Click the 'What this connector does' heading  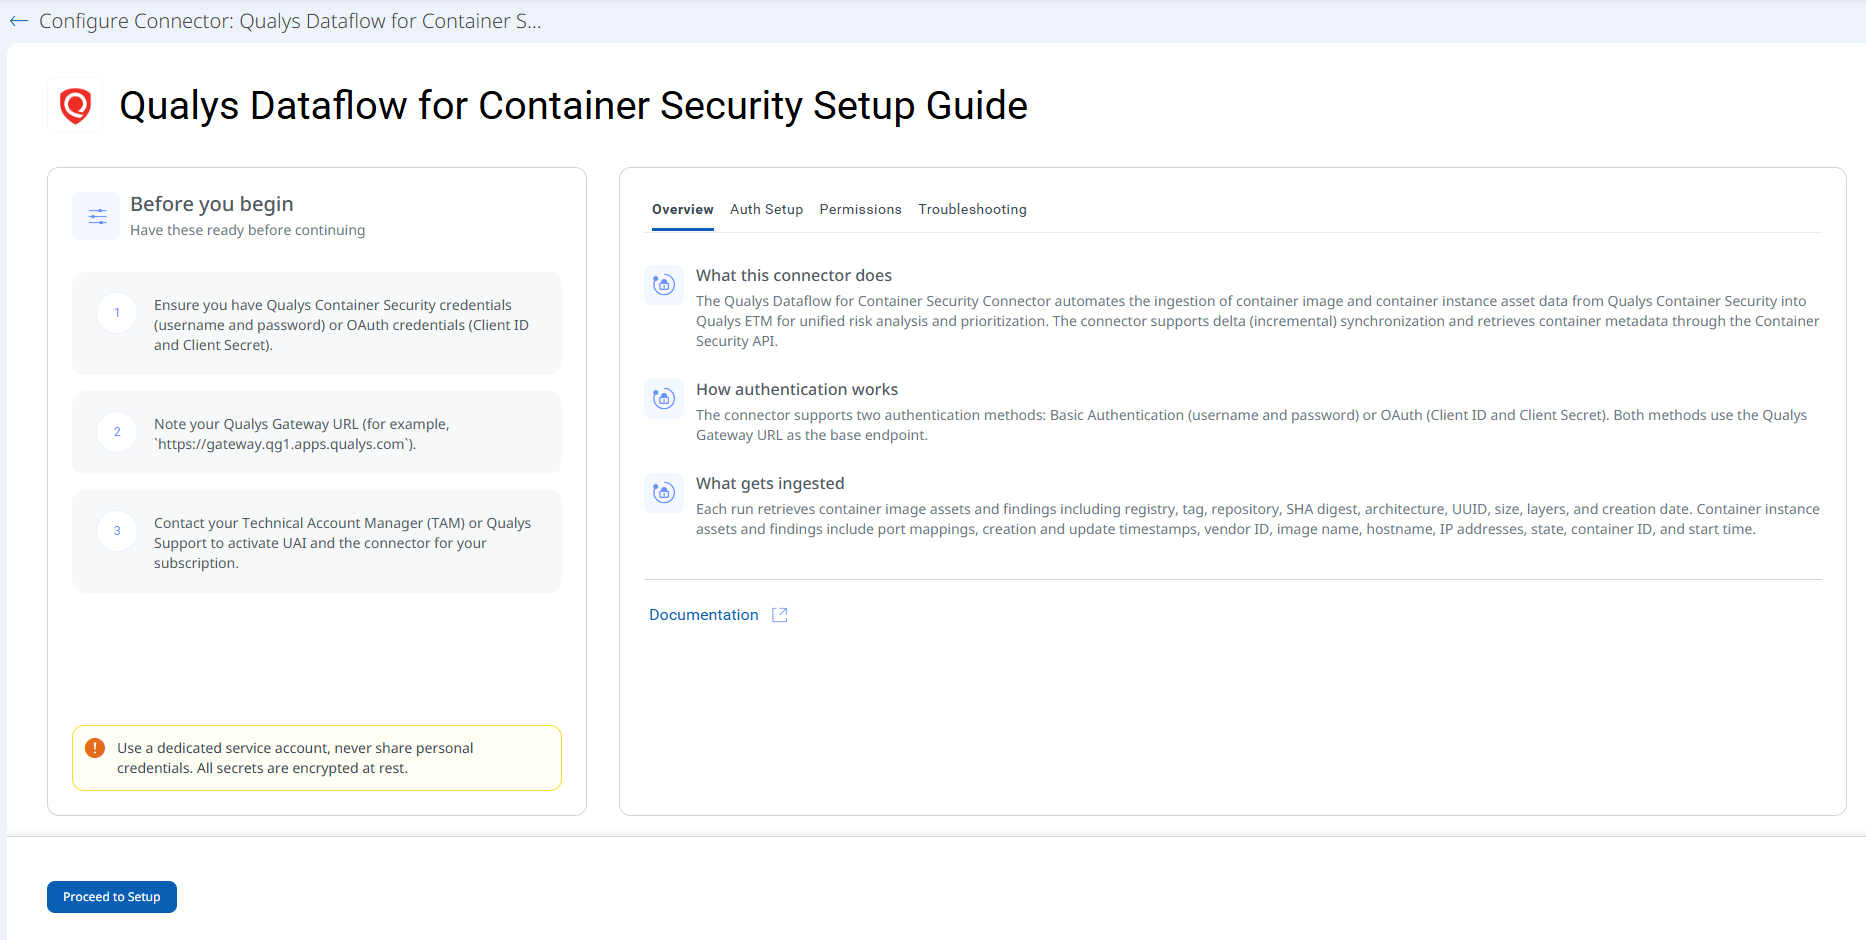coord(794,276)
